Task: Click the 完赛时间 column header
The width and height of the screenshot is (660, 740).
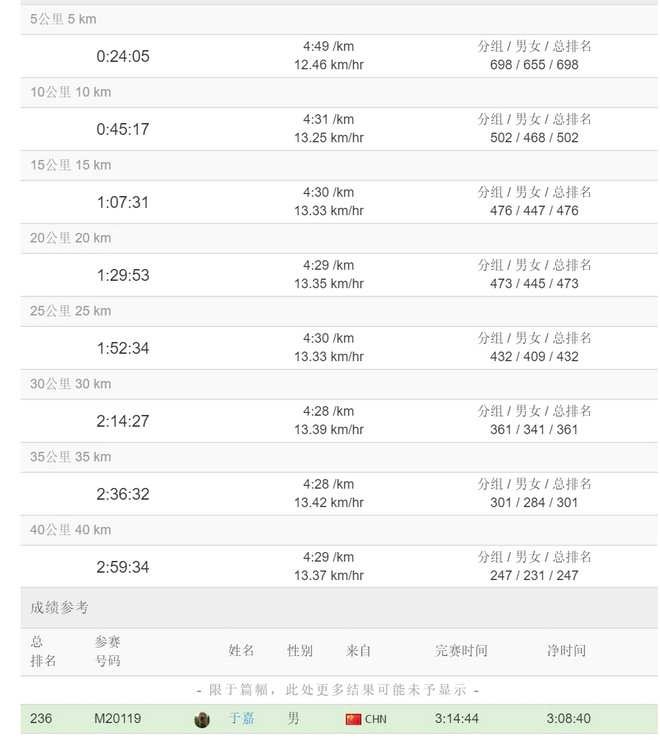Action: coord(461,650)
